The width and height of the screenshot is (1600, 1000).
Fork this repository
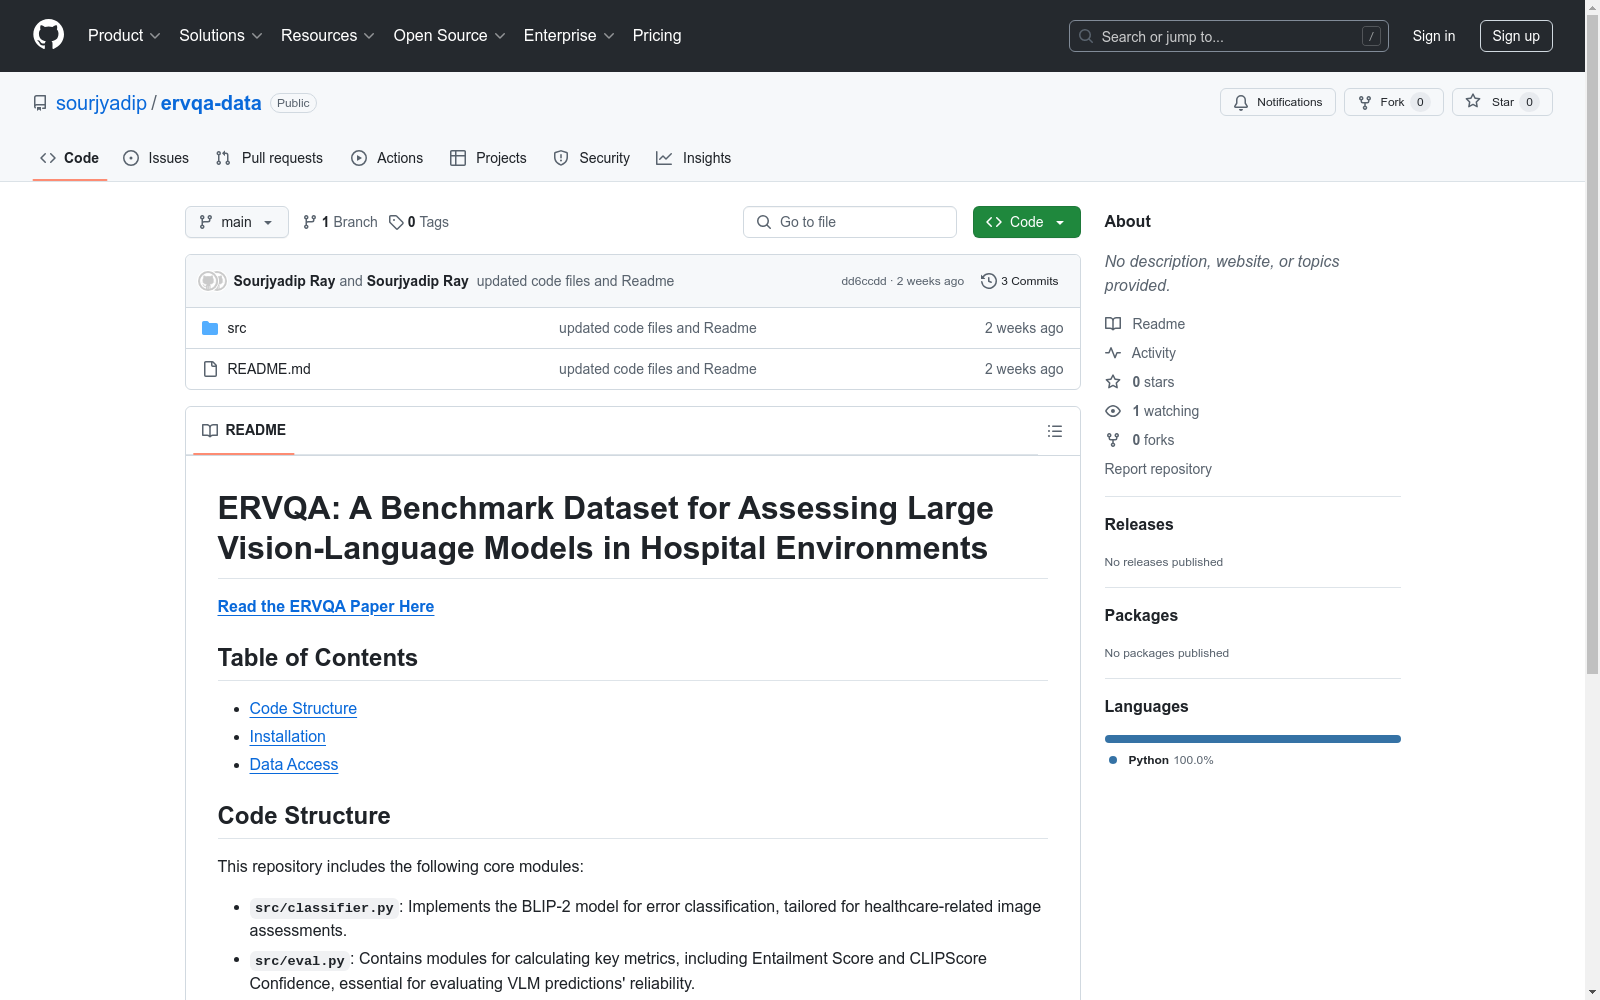[x=1393, y=102]
